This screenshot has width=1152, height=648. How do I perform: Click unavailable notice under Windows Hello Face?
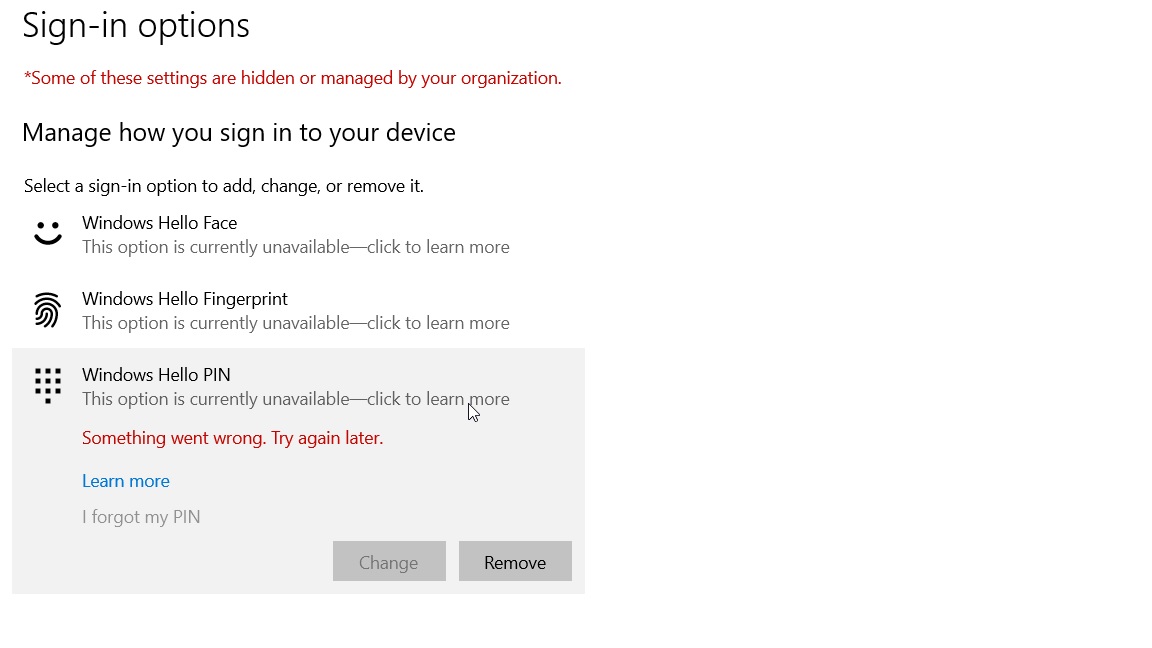(x=295, y=248)
